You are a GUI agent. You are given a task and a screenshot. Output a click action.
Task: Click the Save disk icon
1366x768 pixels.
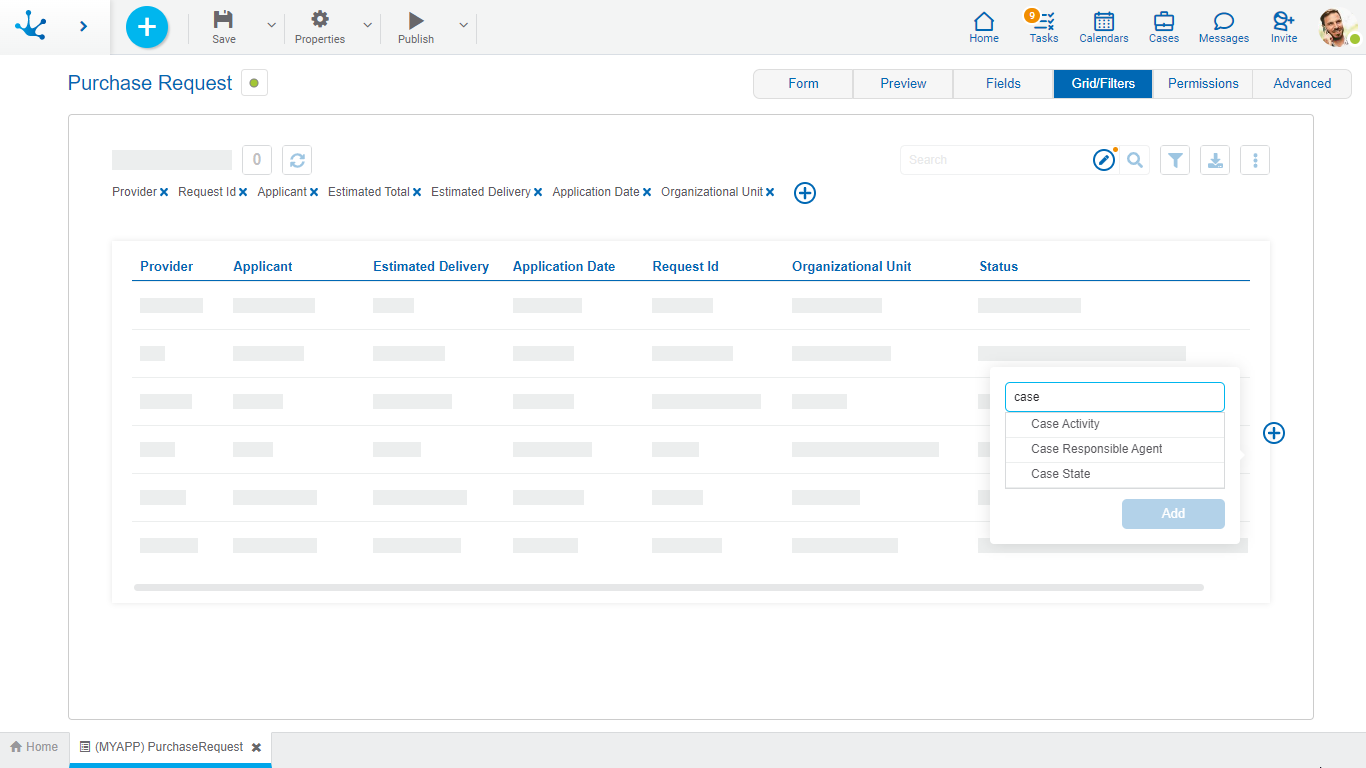pos(224,20)
